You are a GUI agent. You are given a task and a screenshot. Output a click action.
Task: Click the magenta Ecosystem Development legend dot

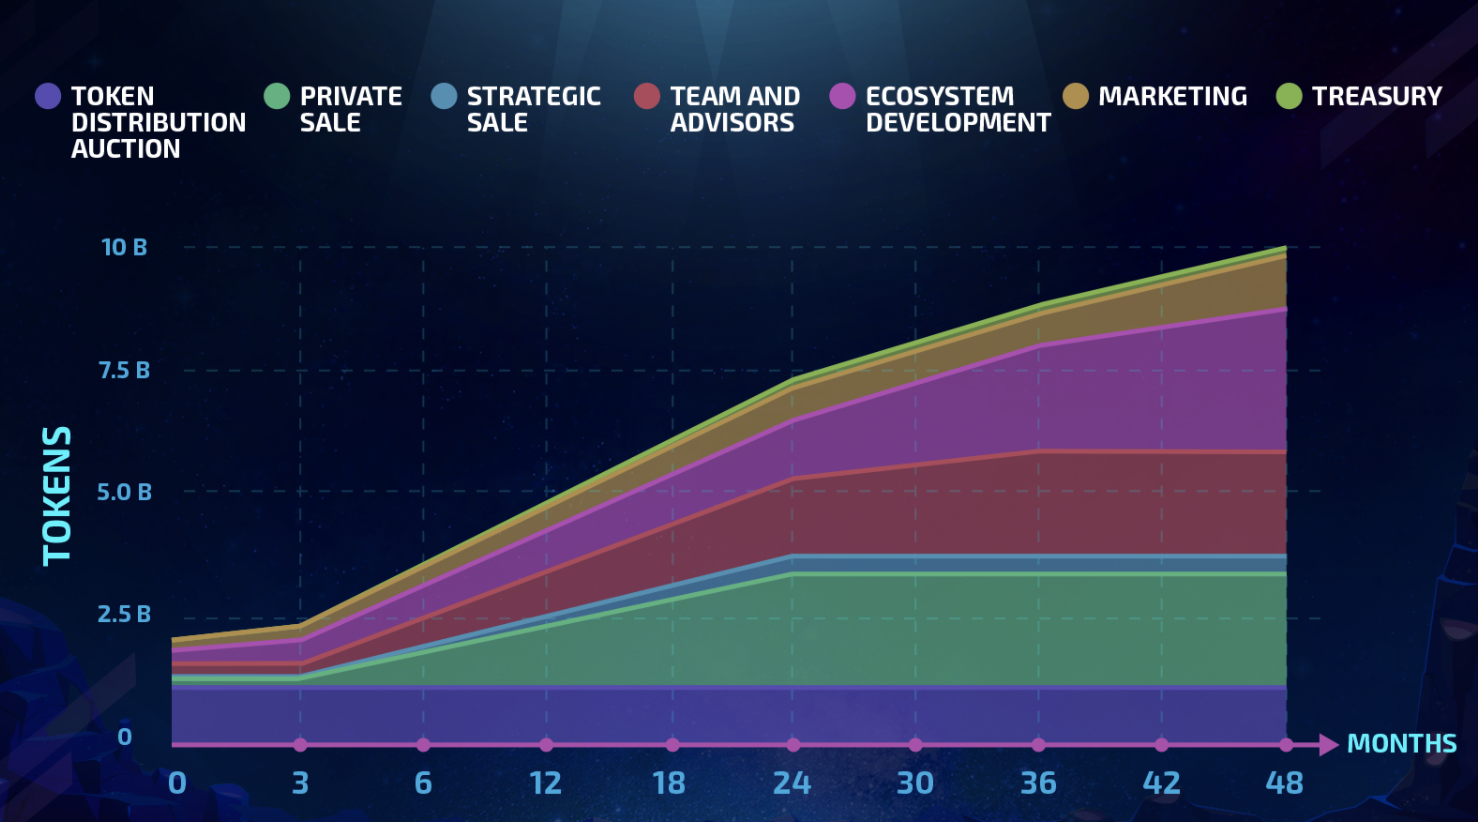843,96
